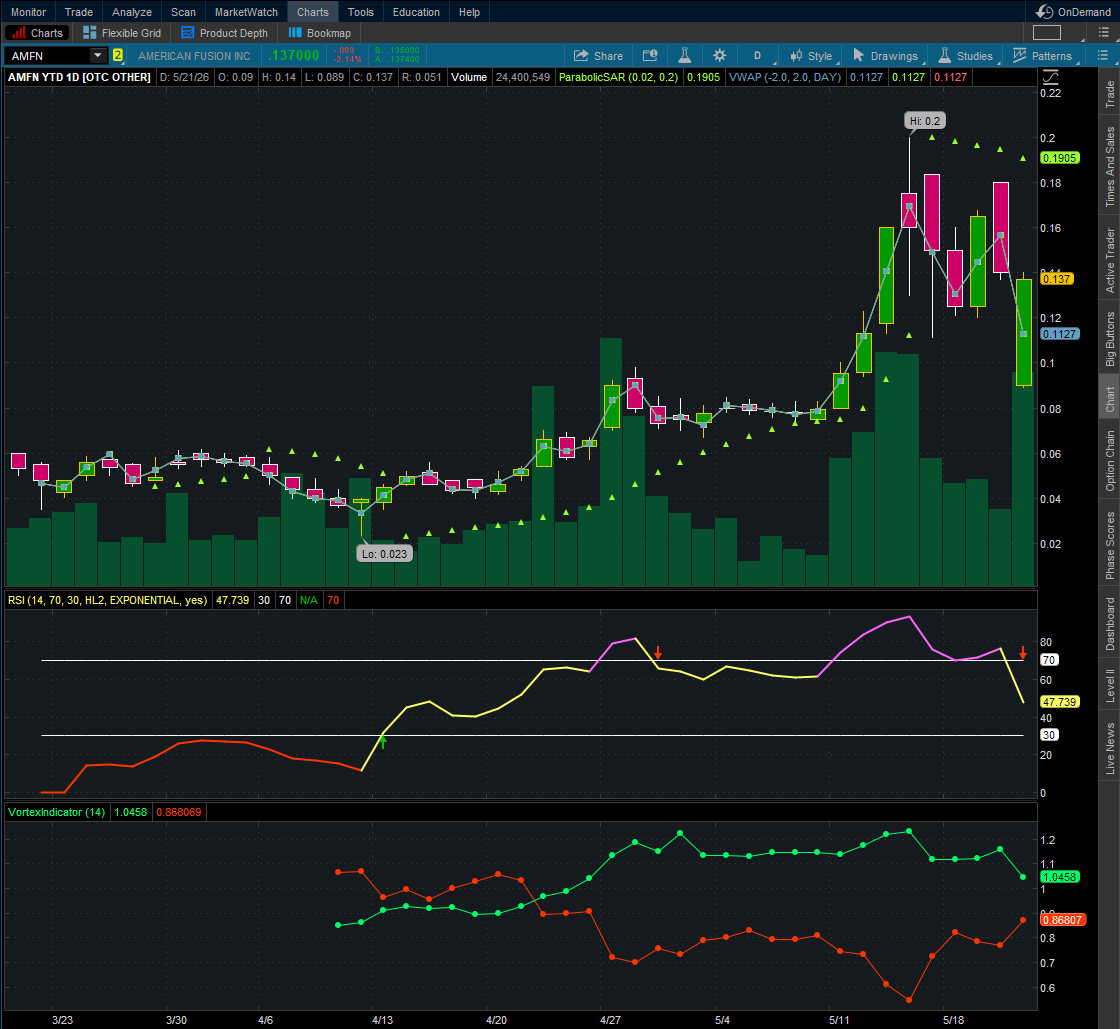Open the Big Buttons sidebar panel
This screenshot has height=1029, width=1120.
pyautogui.click(x=1110, y=339)
